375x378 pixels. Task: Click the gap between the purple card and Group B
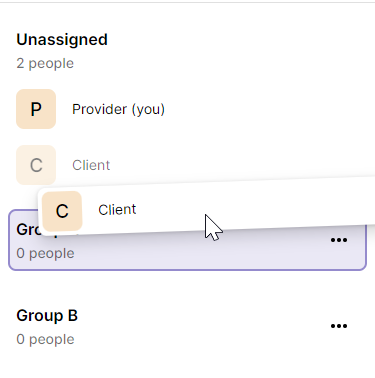tap(187, 287)
